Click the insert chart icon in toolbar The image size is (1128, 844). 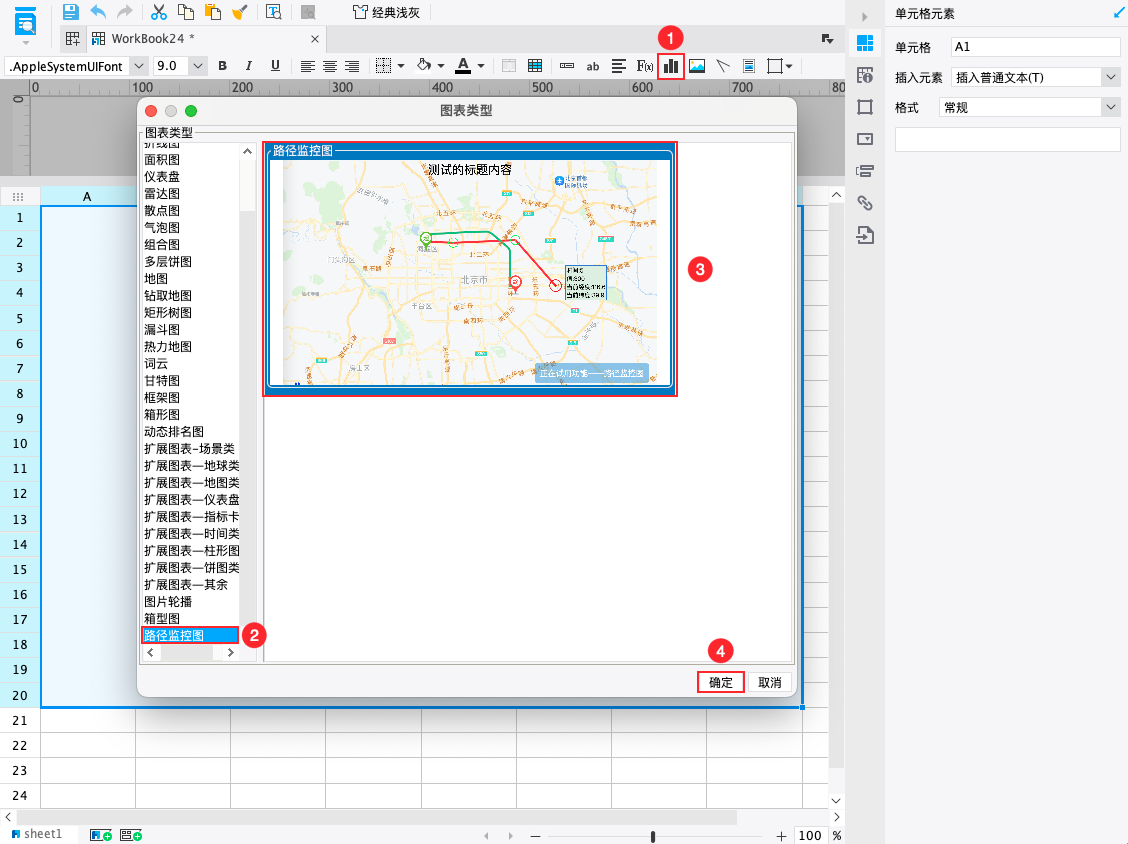pos(670,66)
